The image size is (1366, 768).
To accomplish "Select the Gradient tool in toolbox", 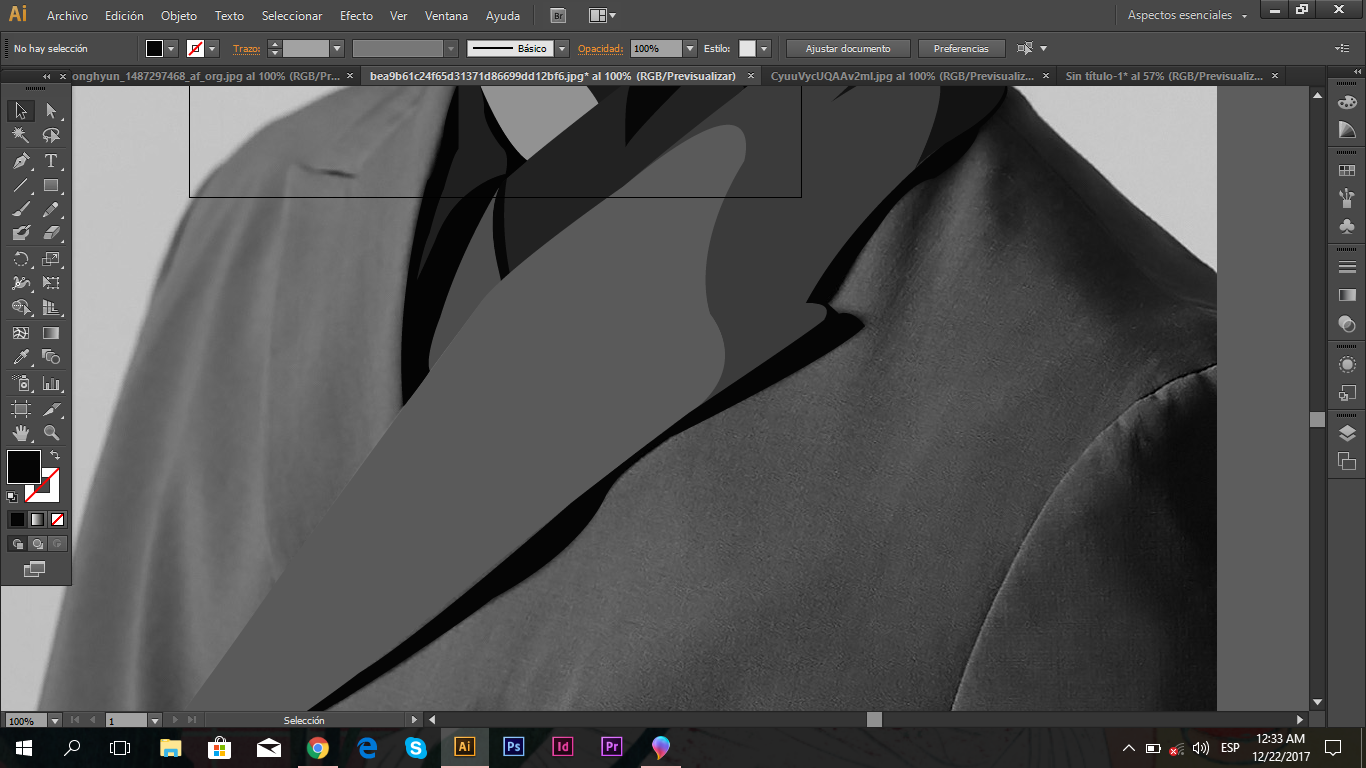I will click(51, 333).
